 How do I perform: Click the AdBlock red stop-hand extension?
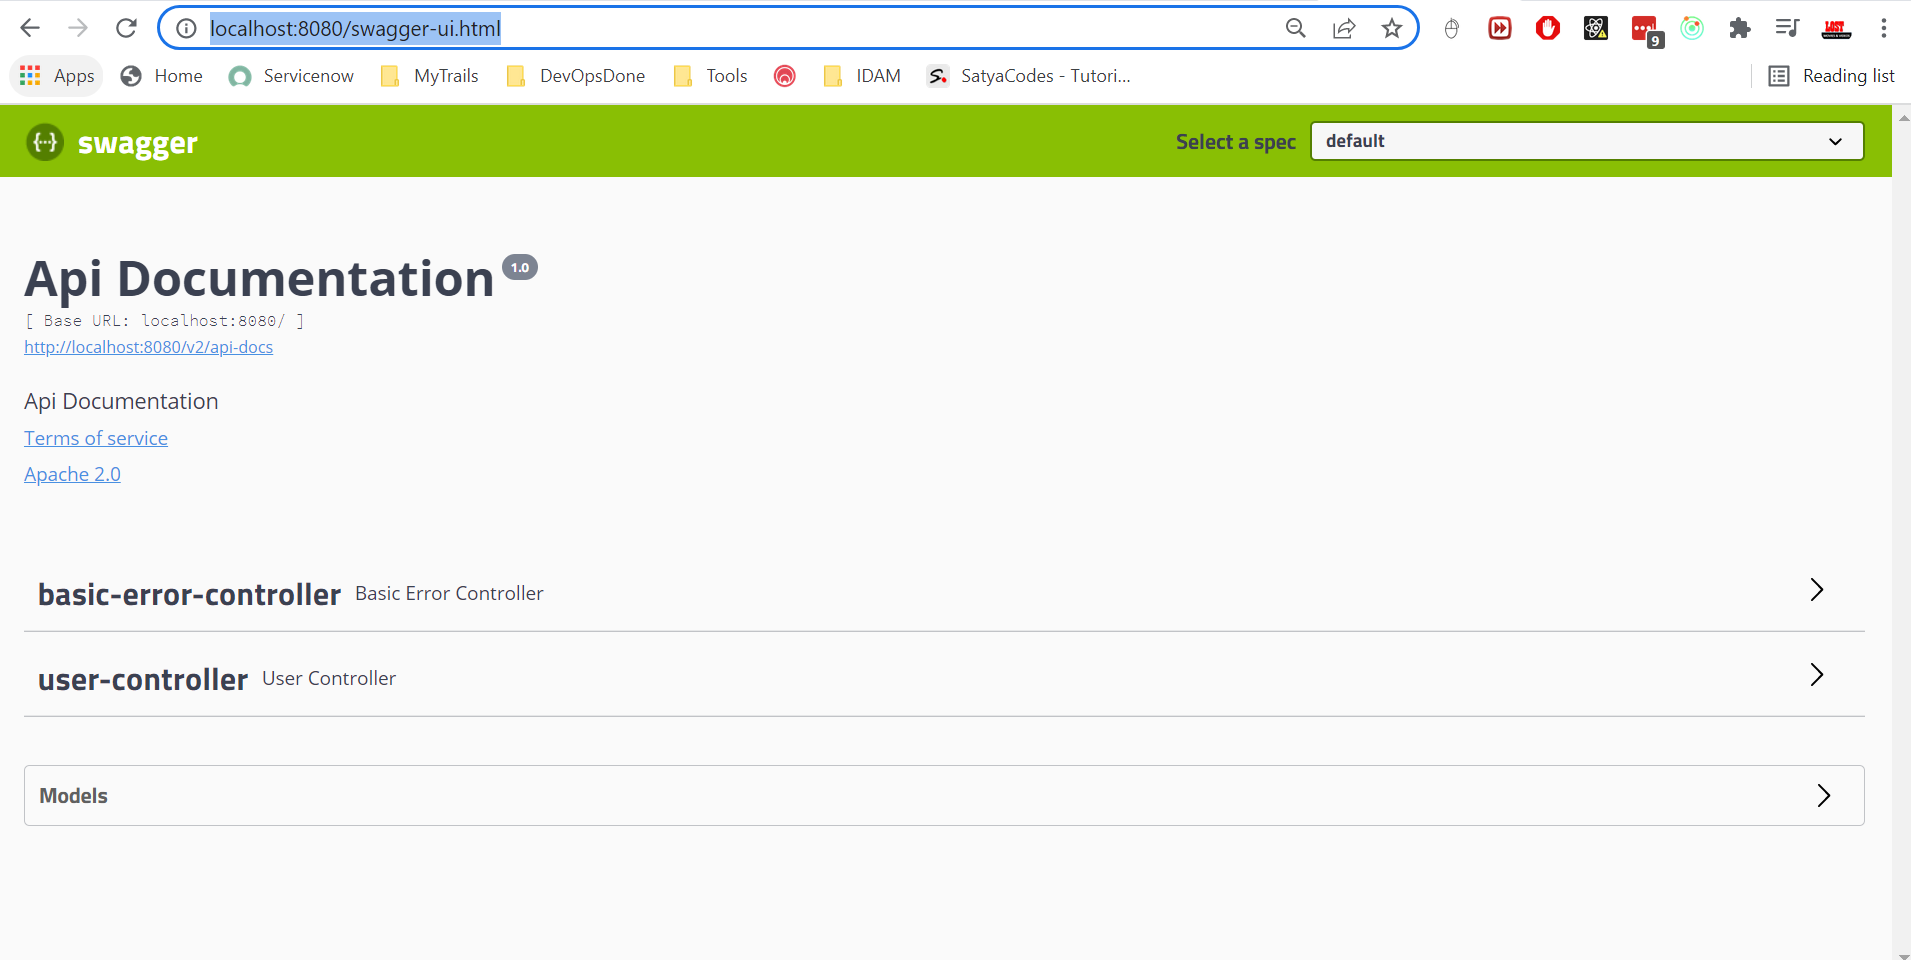click(x=1548, y=28)
